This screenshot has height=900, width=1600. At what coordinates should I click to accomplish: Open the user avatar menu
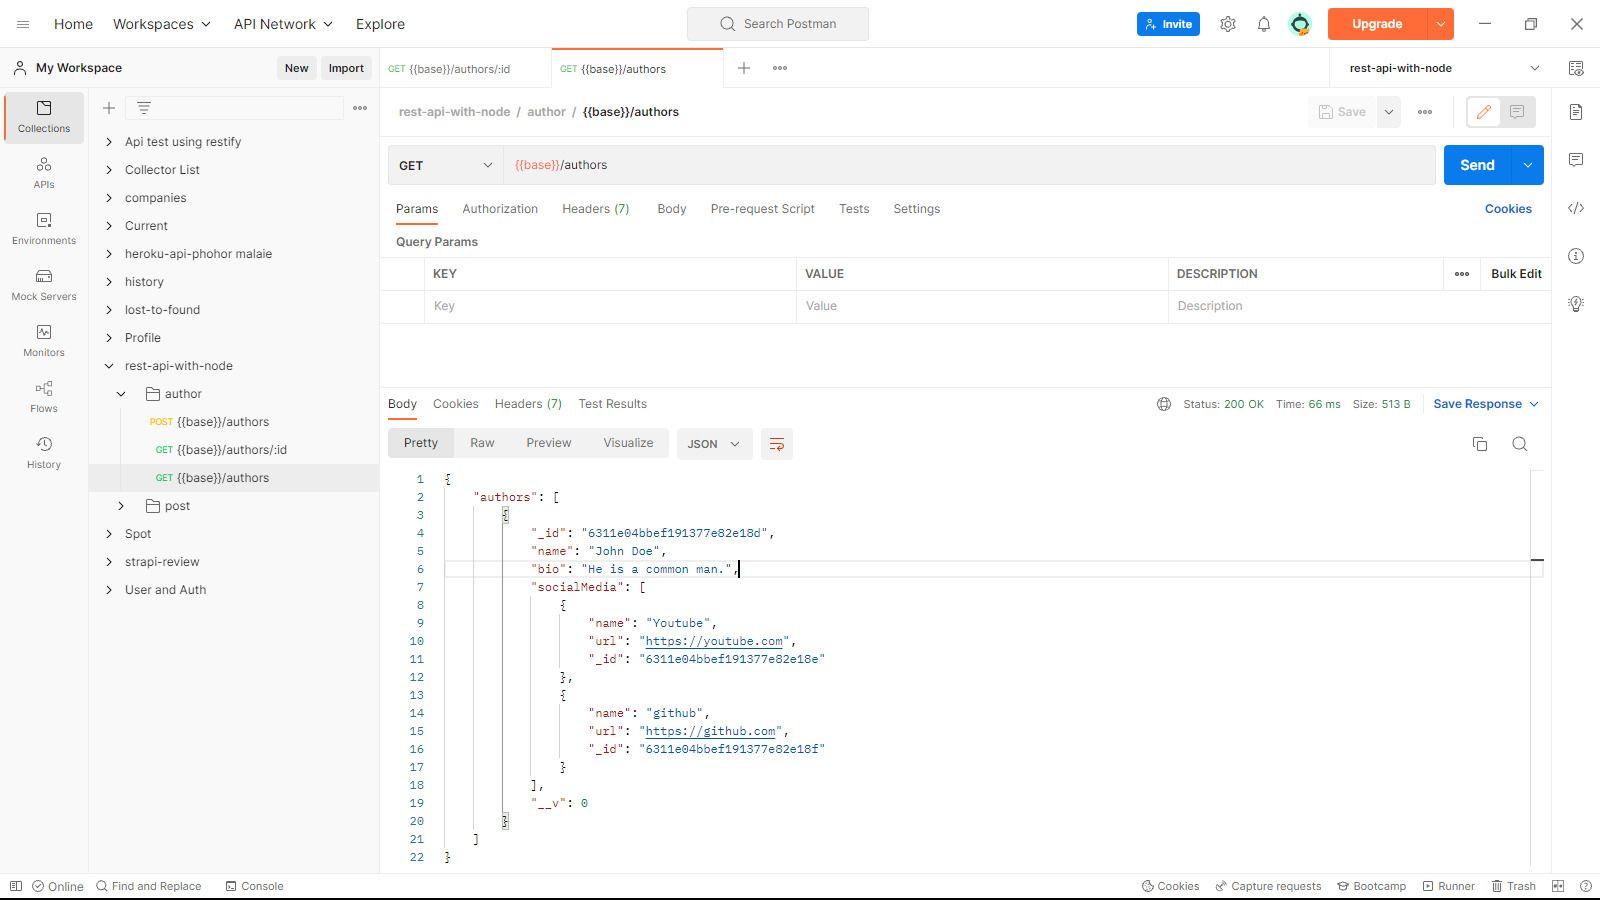(1300, 24)
